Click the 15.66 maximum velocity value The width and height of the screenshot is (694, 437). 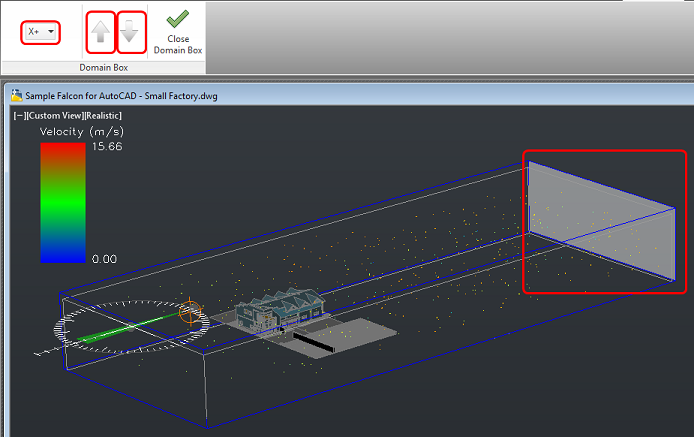[x=107, y=147]
